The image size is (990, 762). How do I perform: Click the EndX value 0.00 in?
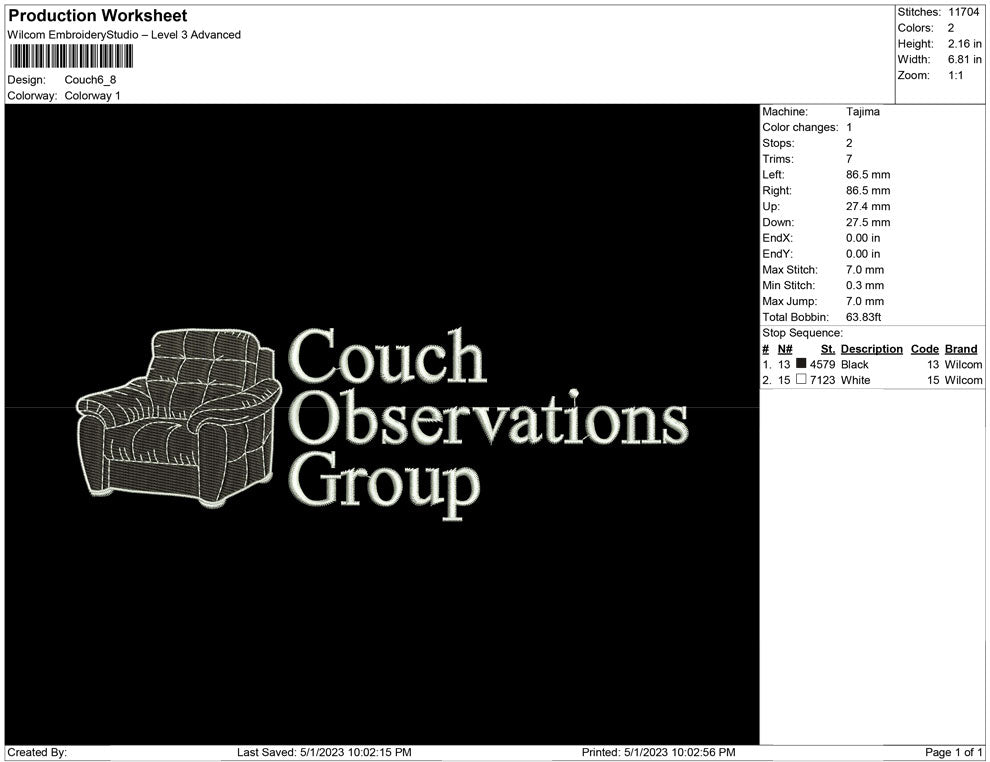click(x=863, y=238)
